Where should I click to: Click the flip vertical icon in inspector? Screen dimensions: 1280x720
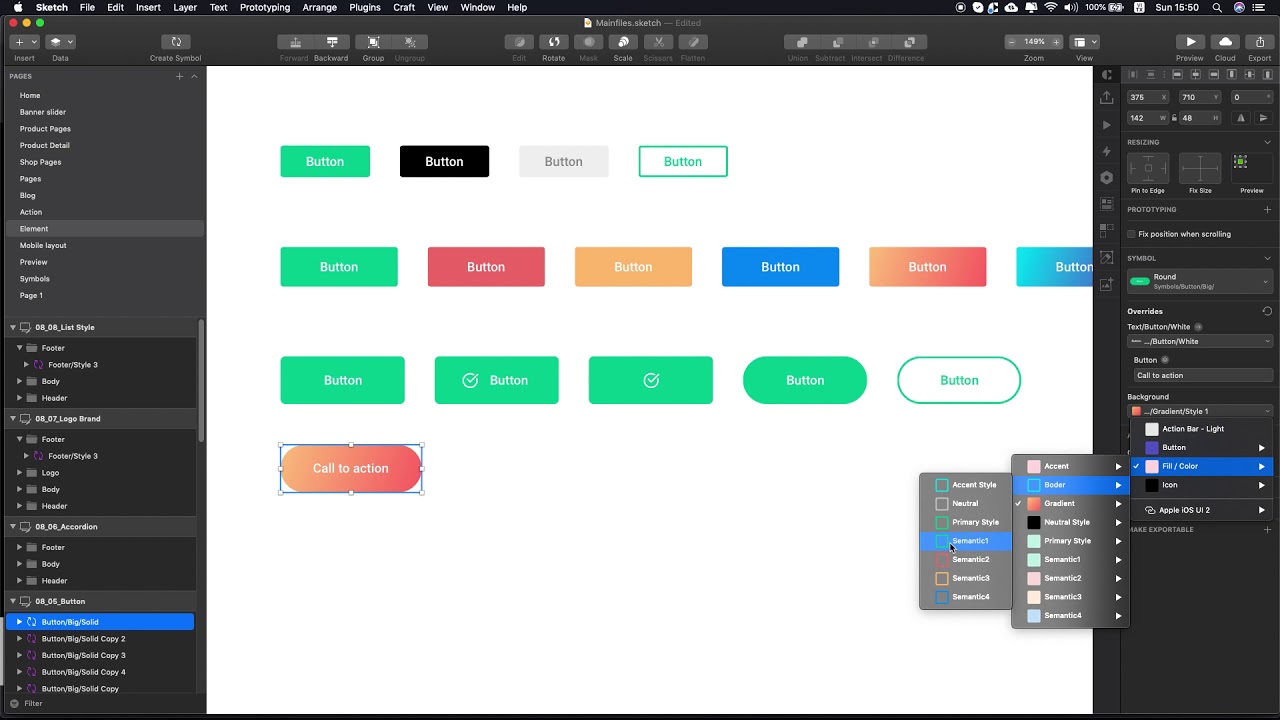point(1264,118)
